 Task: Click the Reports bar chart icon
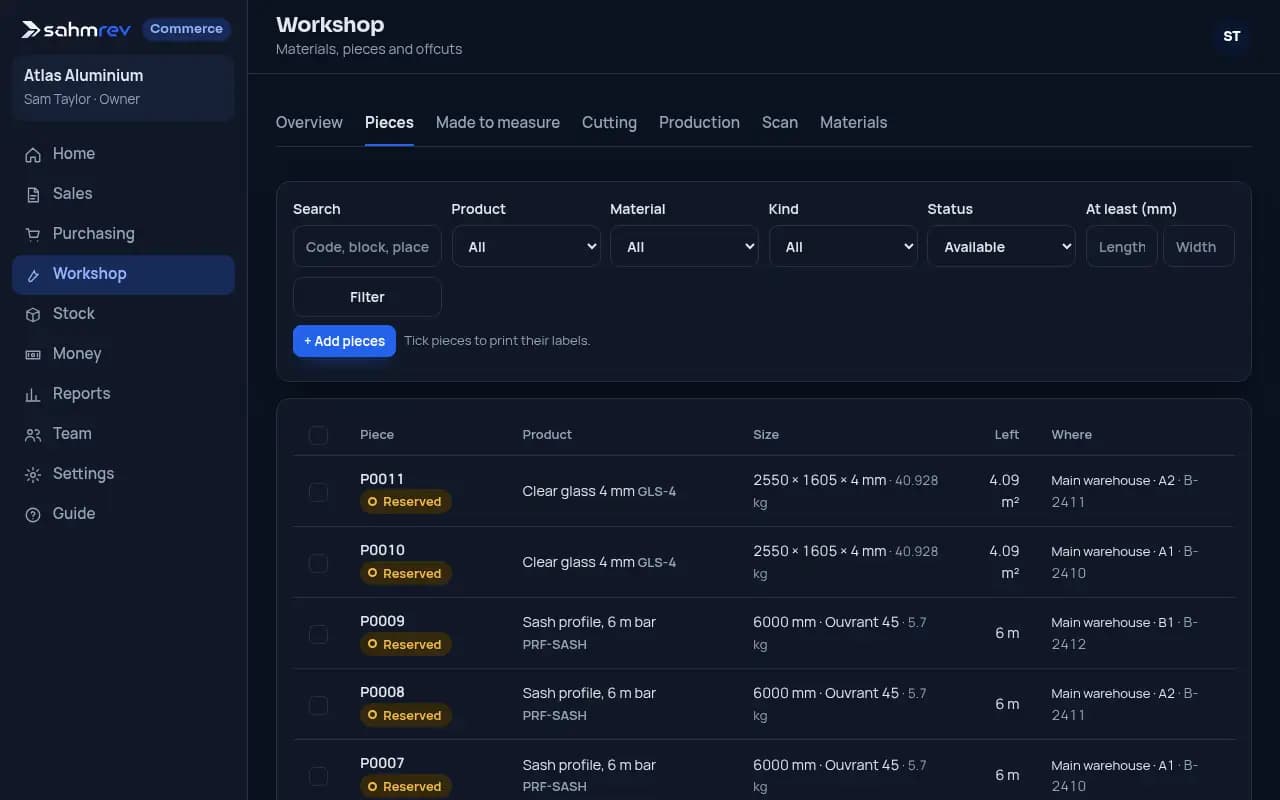point(33,394)
